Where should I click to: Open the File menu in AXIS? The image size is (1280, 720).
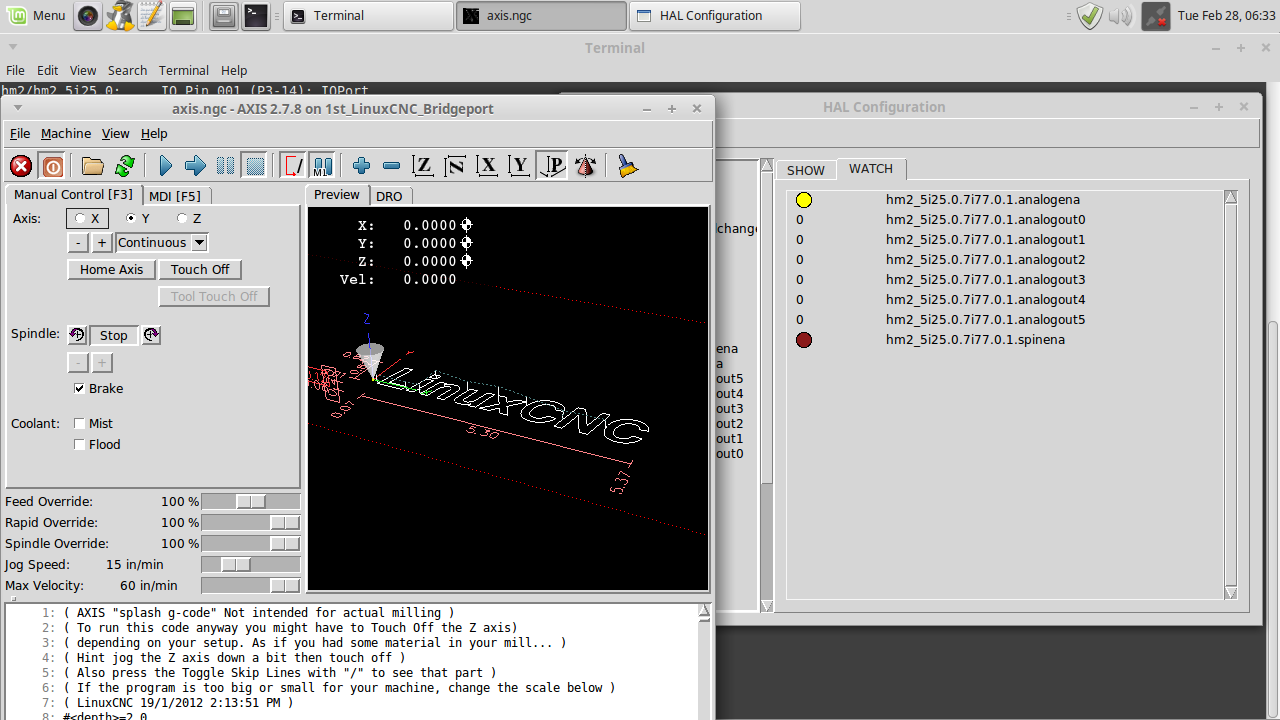pyautogui.click(x=20, y=133)
